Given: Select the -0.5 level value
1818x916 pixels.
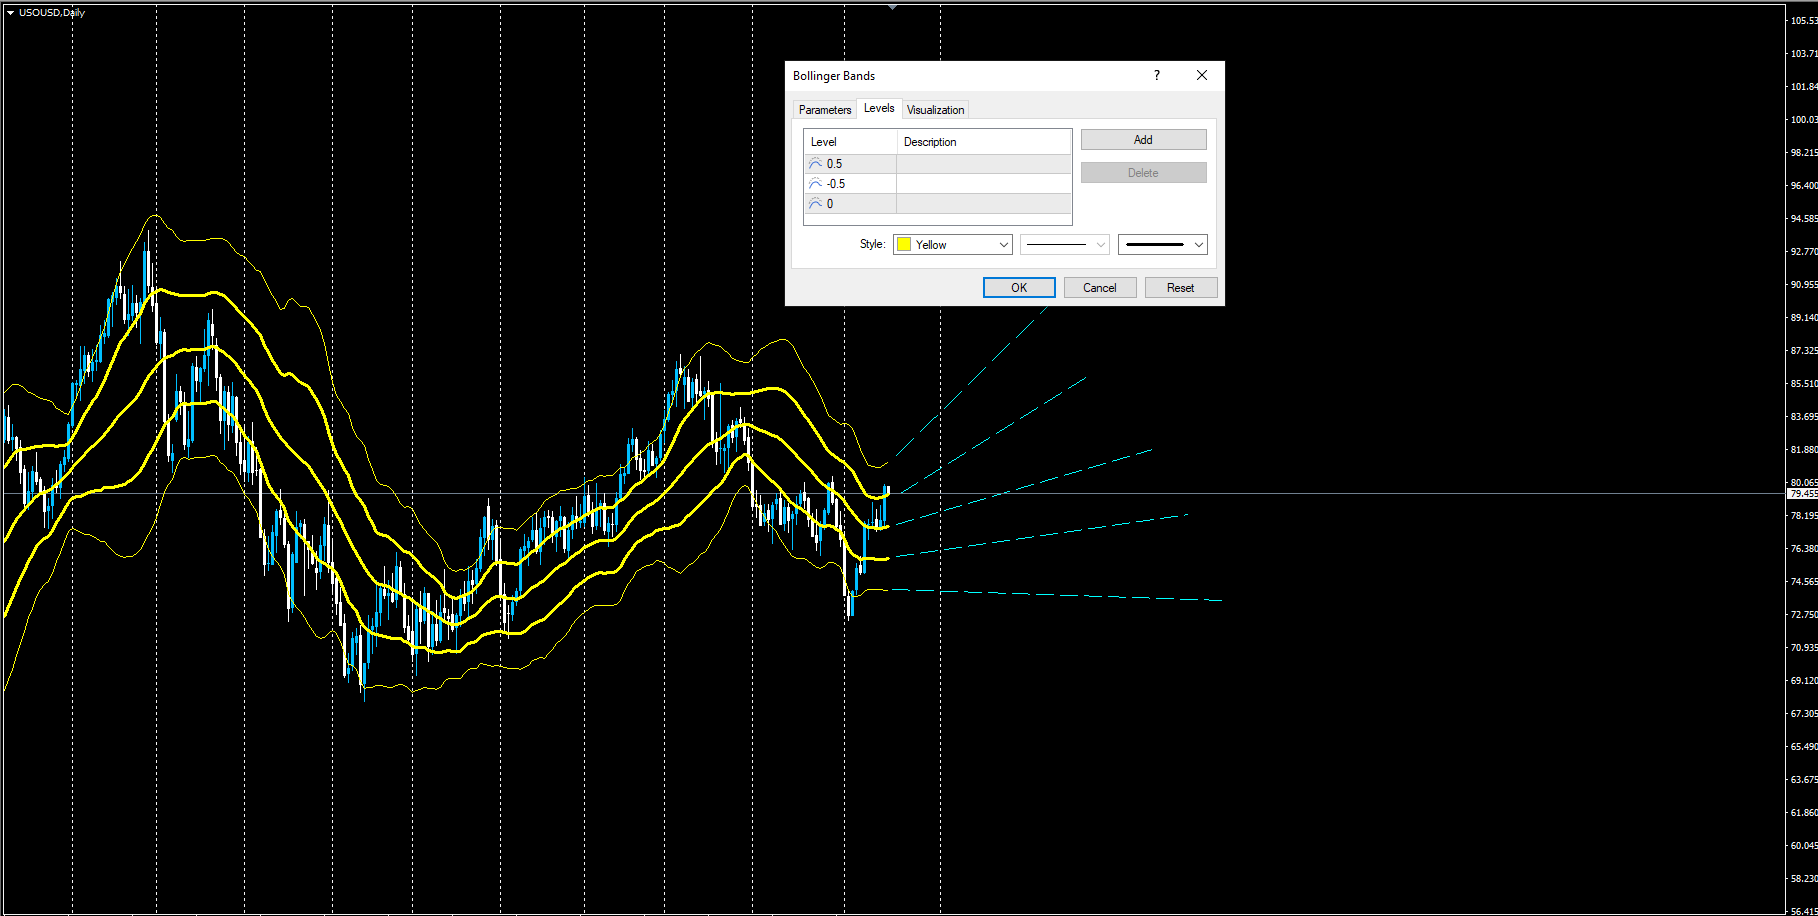Looking at the screenshot, I should click(836, 184).
